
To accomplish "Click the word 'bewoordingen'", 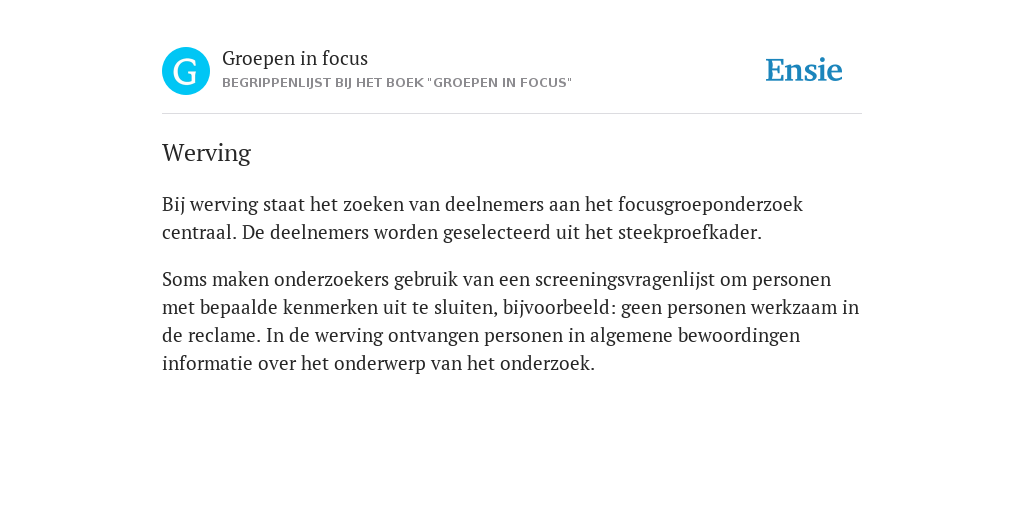I will (739, 336).
